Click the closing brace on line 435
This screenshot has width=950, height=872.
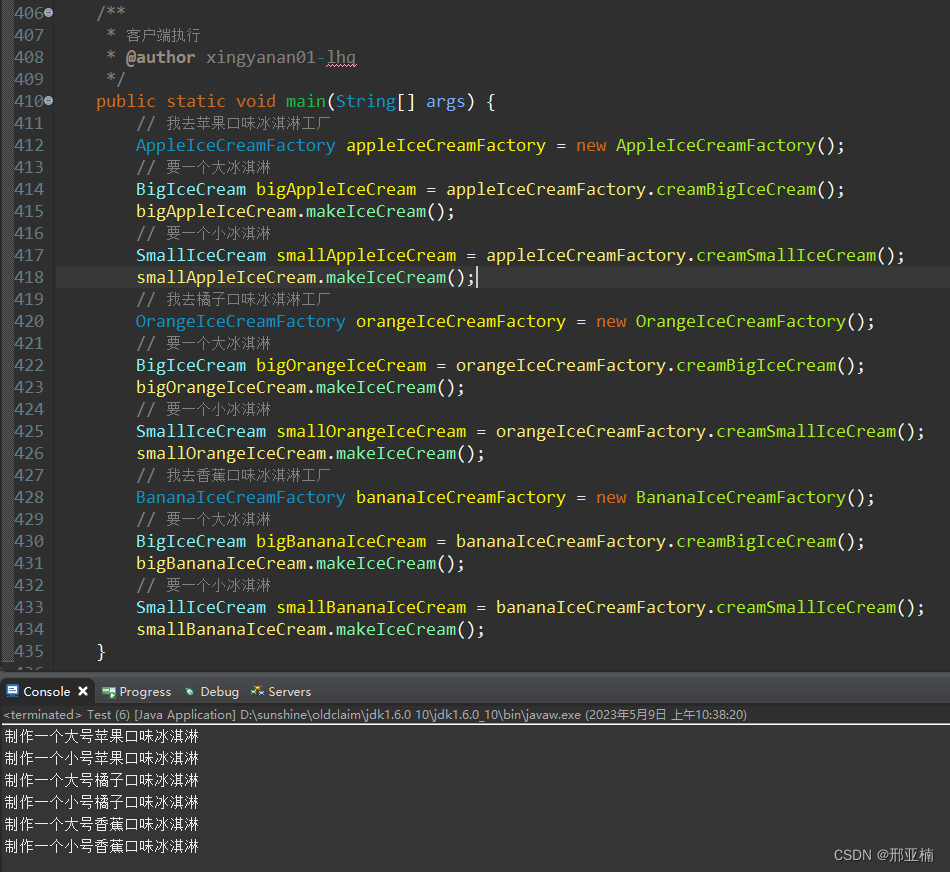(x=101, y=652)
